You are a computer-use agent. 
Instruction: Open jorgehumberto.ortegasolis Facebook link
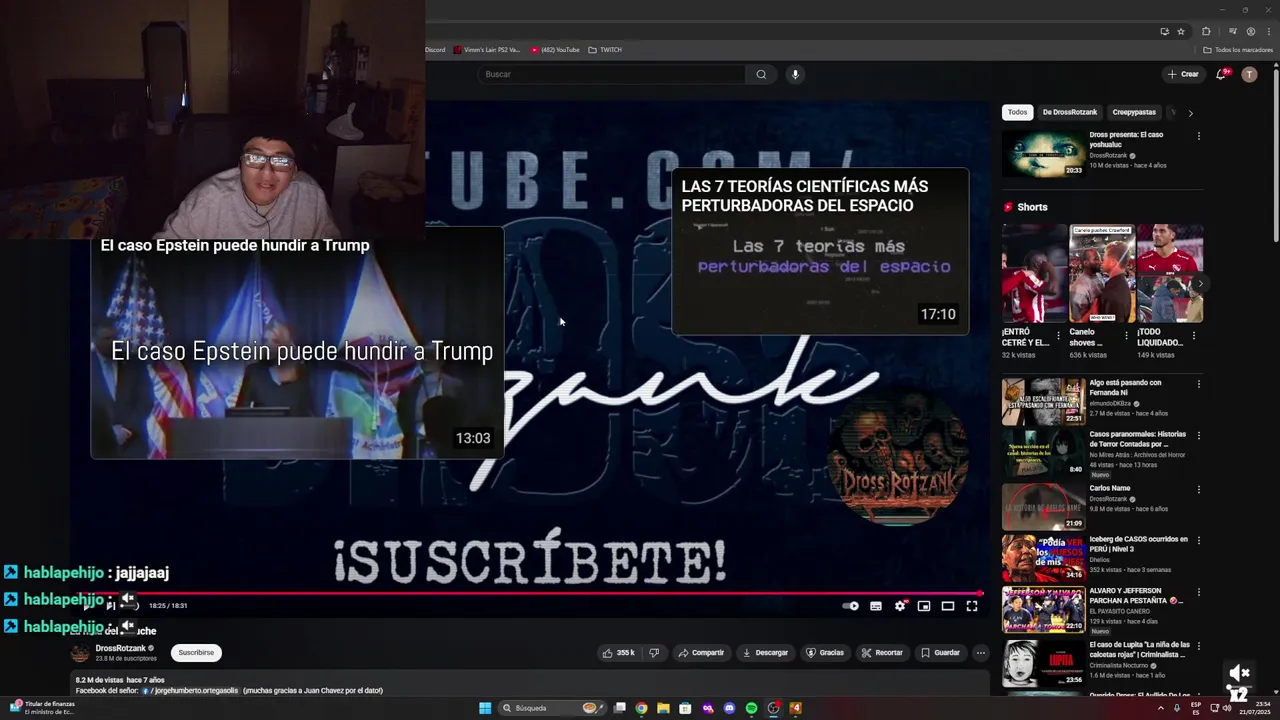pos(192,691)
